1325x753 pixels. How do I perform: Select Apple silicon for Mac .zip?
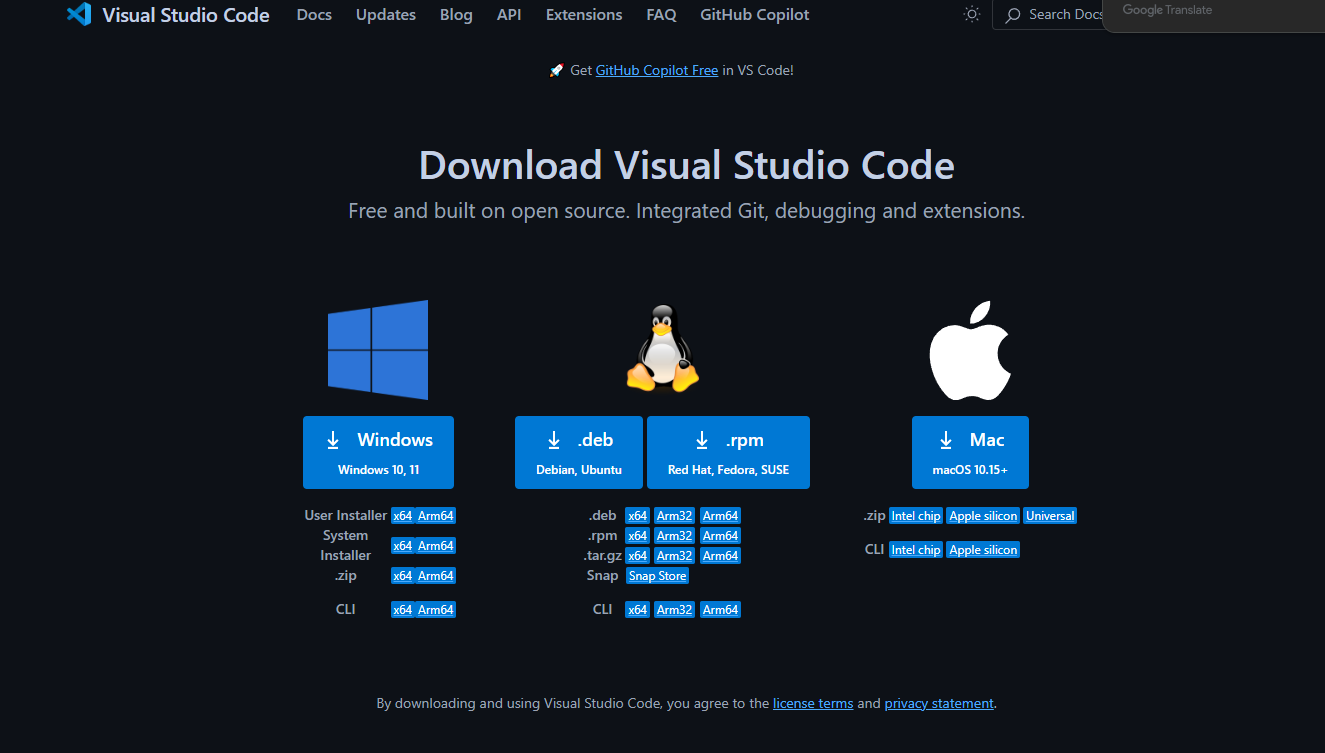(x=983, y=516)
